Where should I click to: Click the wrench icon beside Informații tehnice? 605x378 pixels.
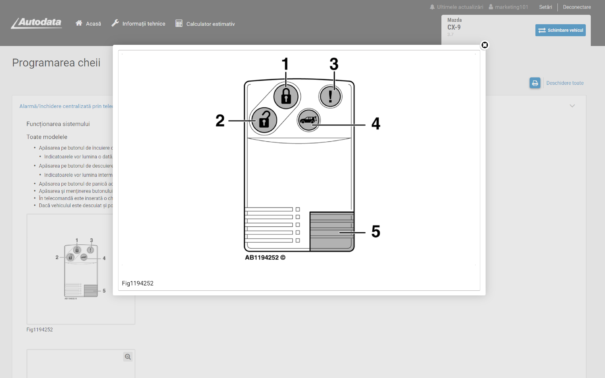[x=115, y=23]
